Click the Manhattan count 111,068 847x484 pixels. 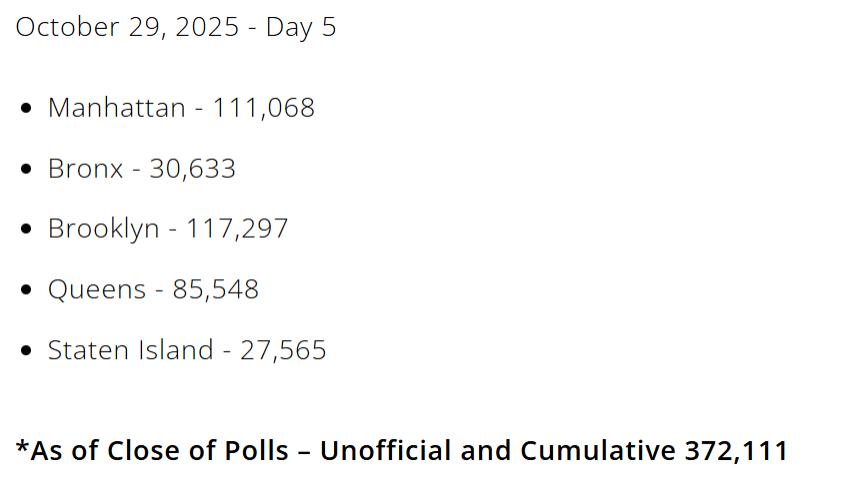point(263,107)
